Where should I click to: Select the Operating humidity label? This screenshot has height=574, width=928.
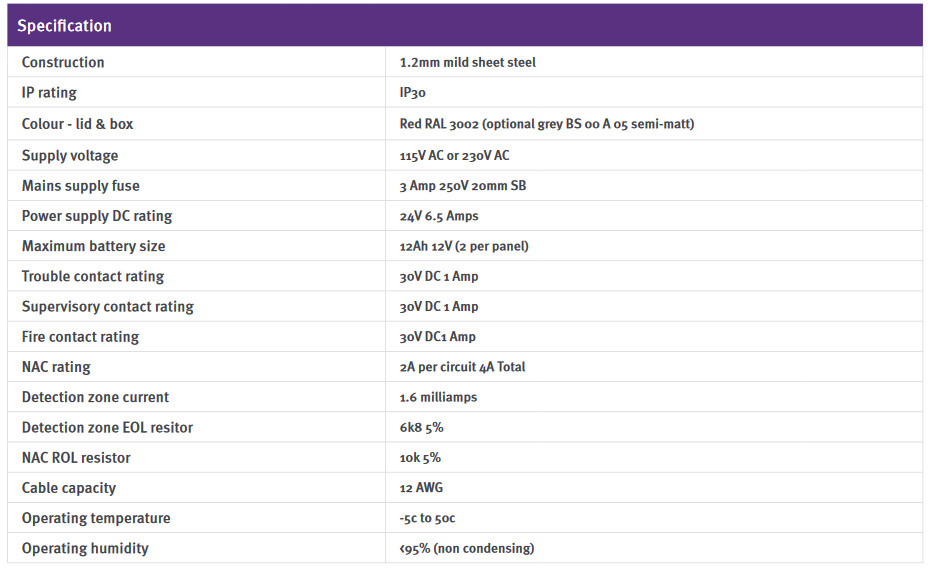point(85,548)
